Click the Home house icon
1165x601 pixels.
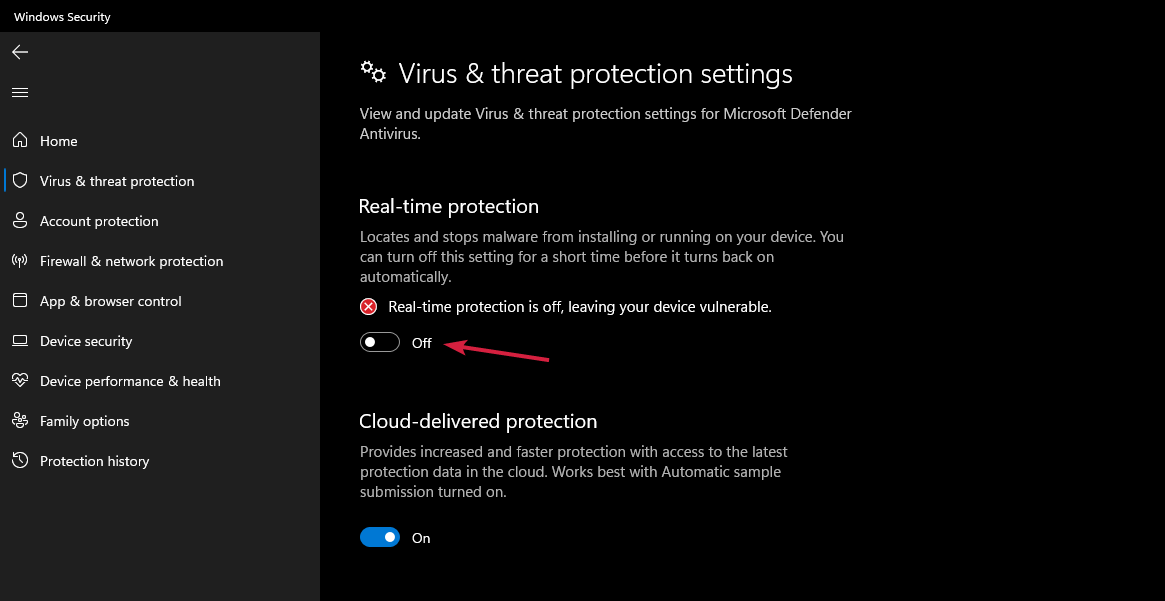pyautogui.click(x=20, y=141)
